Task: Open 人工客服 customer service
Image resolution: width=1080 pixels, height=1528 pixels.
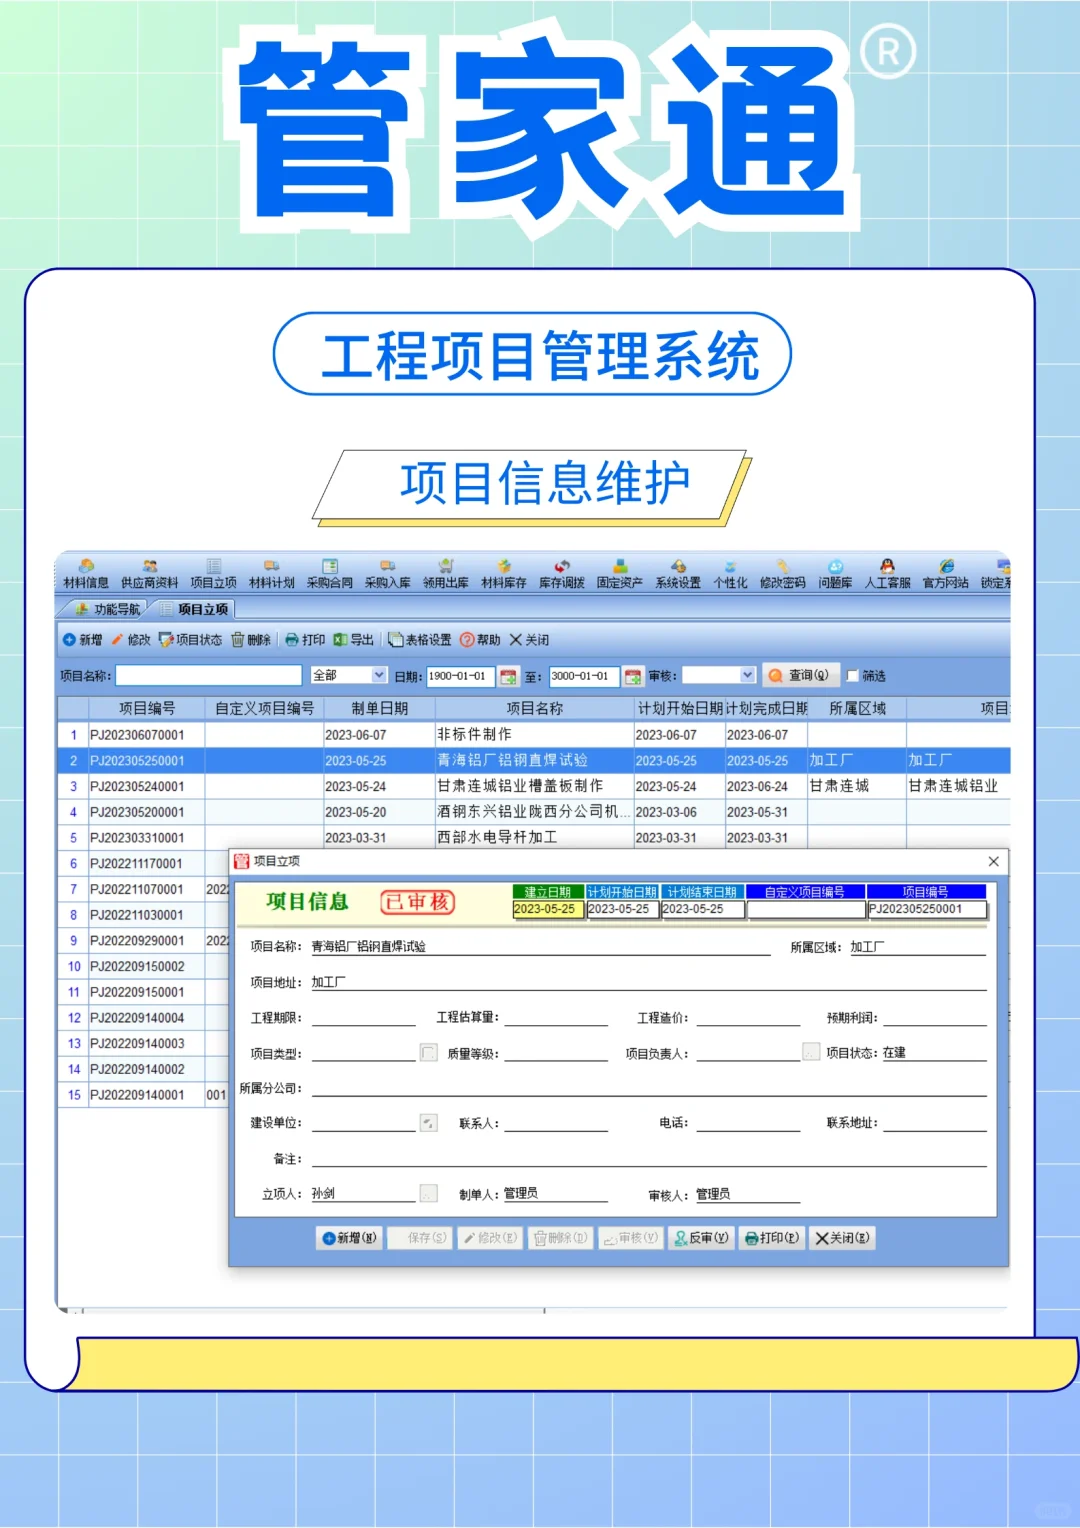Action: coord(887,574)
